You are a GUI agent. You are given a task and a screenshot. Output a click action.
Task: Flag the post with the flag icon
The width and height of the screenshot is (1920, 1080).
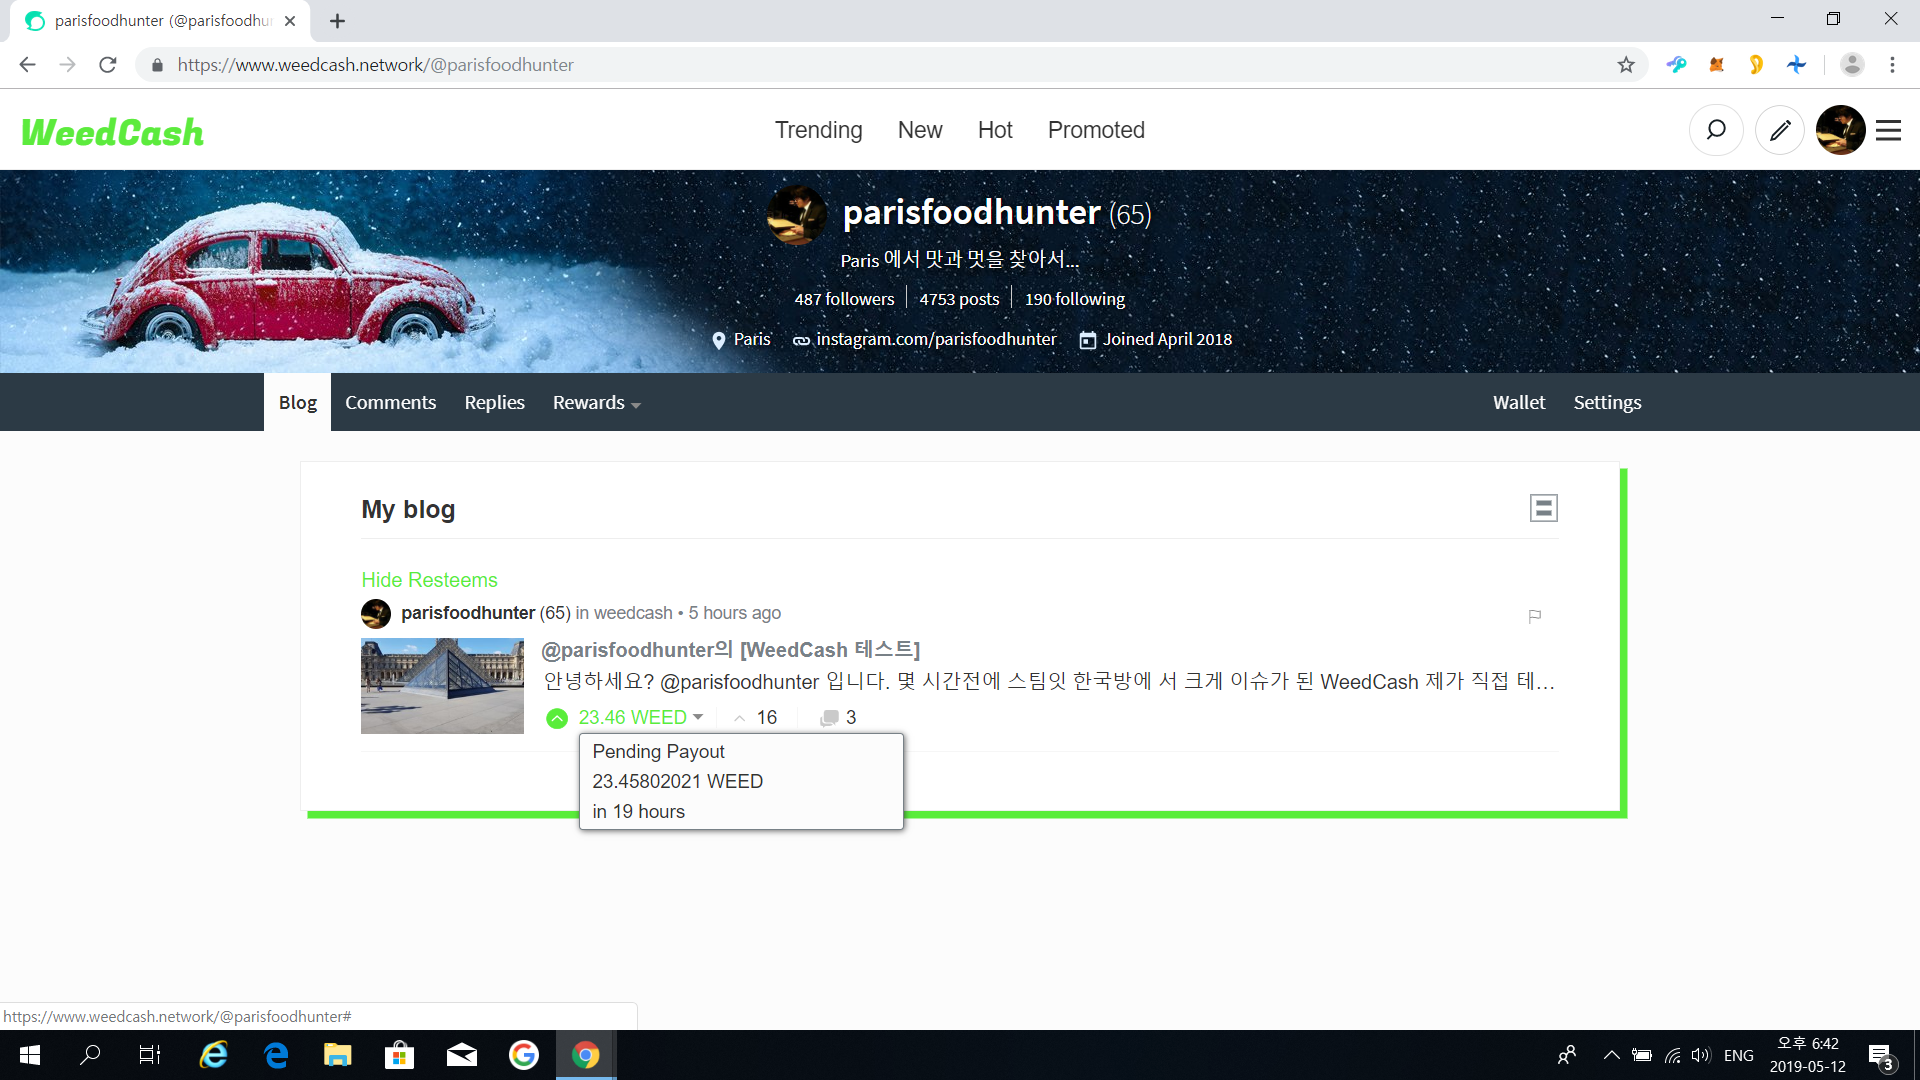click(x=1534, y=616)
